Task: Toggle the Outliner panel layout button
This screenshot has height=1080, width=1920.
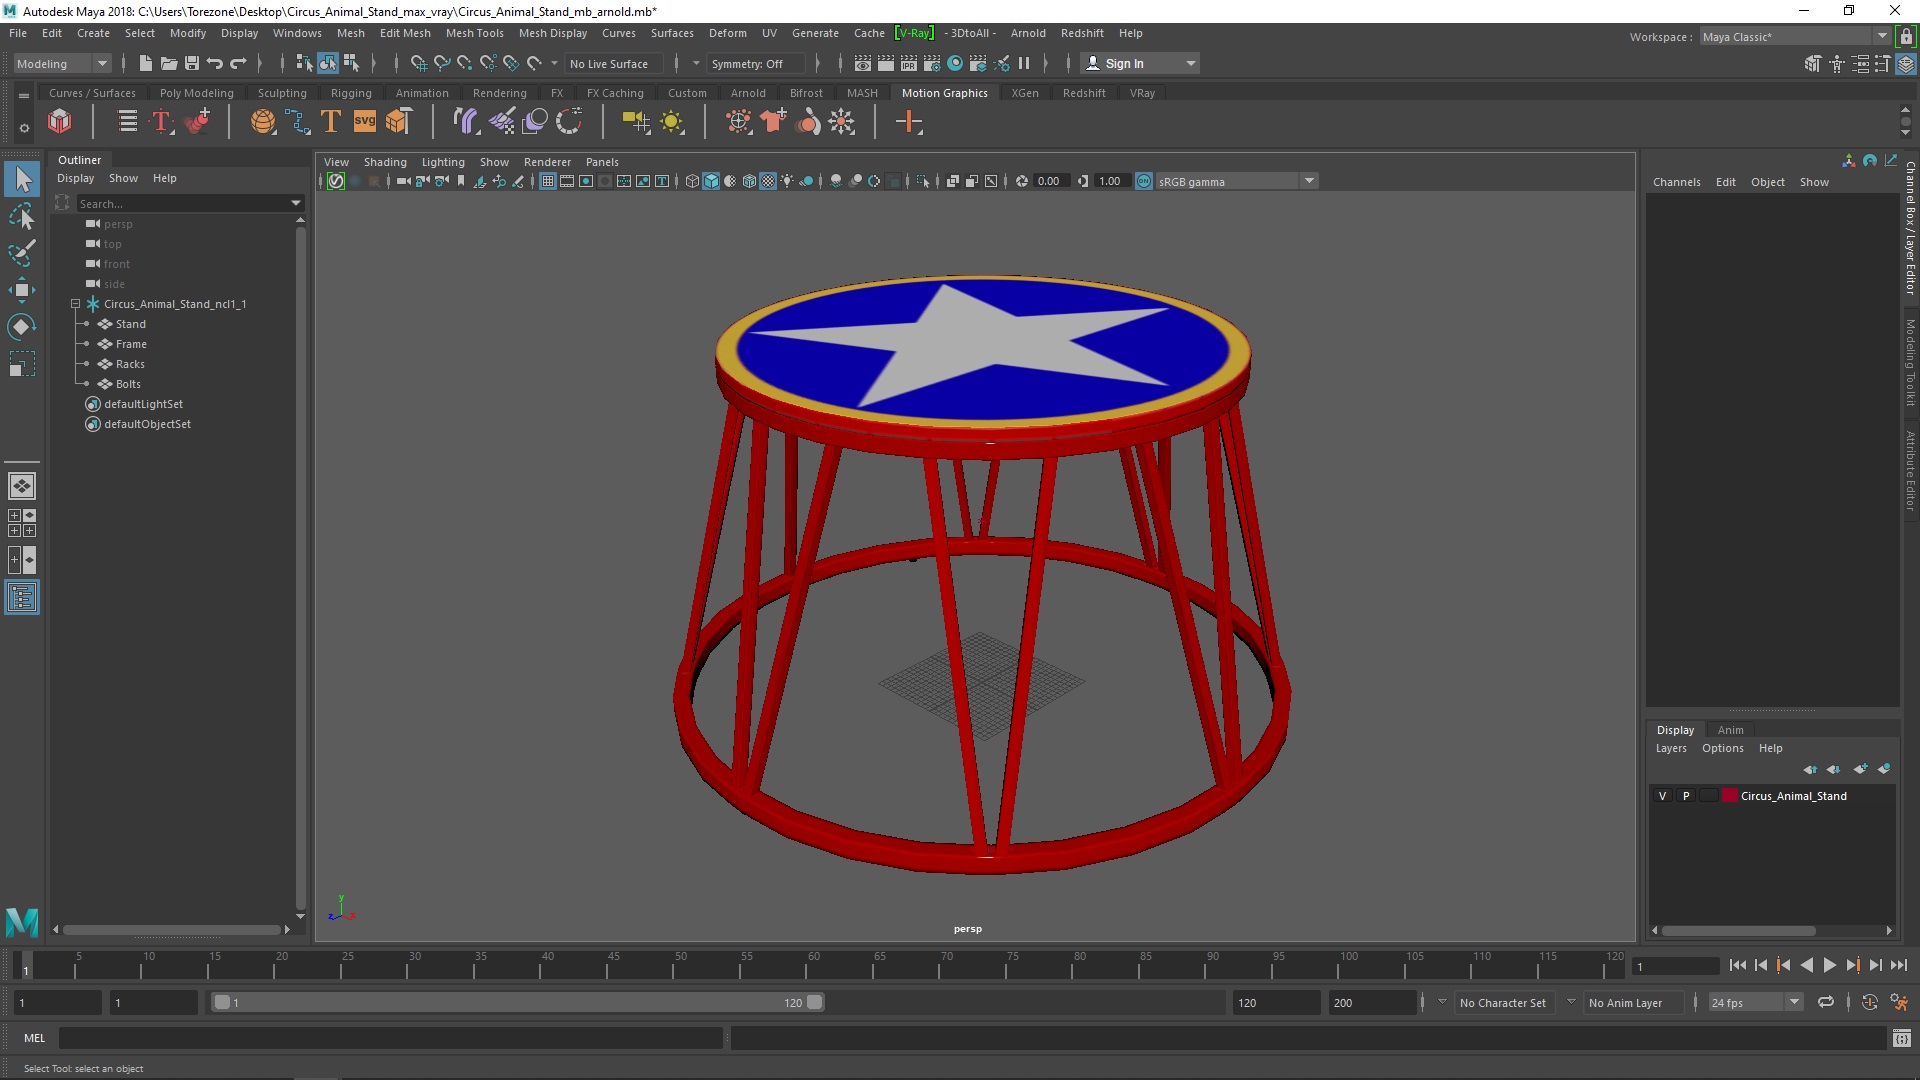Action: point(22,598)
